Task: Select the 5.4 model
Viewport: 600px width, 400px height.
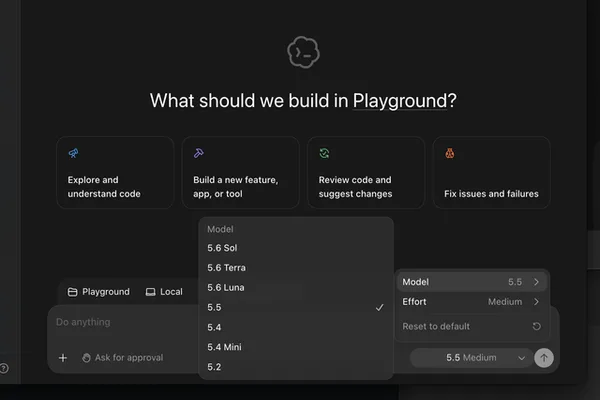Action: [x=296, y=327]
